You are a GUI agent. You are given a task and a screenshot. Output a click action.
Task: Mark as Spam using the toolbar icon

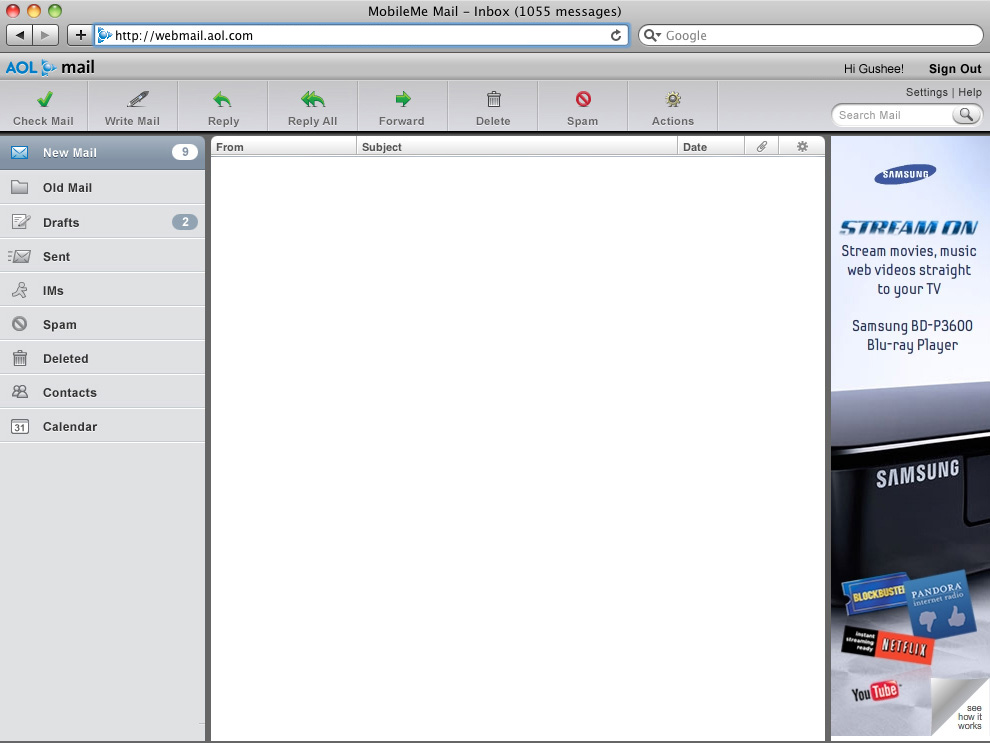pos(583,100)
